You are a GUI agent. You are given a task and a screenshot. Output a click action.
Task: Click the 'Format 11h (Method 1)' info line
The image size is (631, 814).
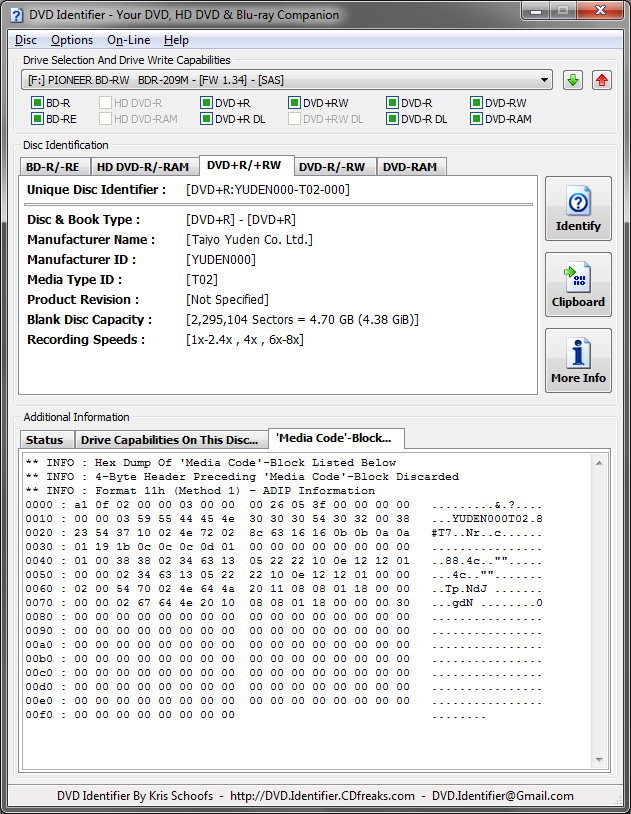coord(200,491)
